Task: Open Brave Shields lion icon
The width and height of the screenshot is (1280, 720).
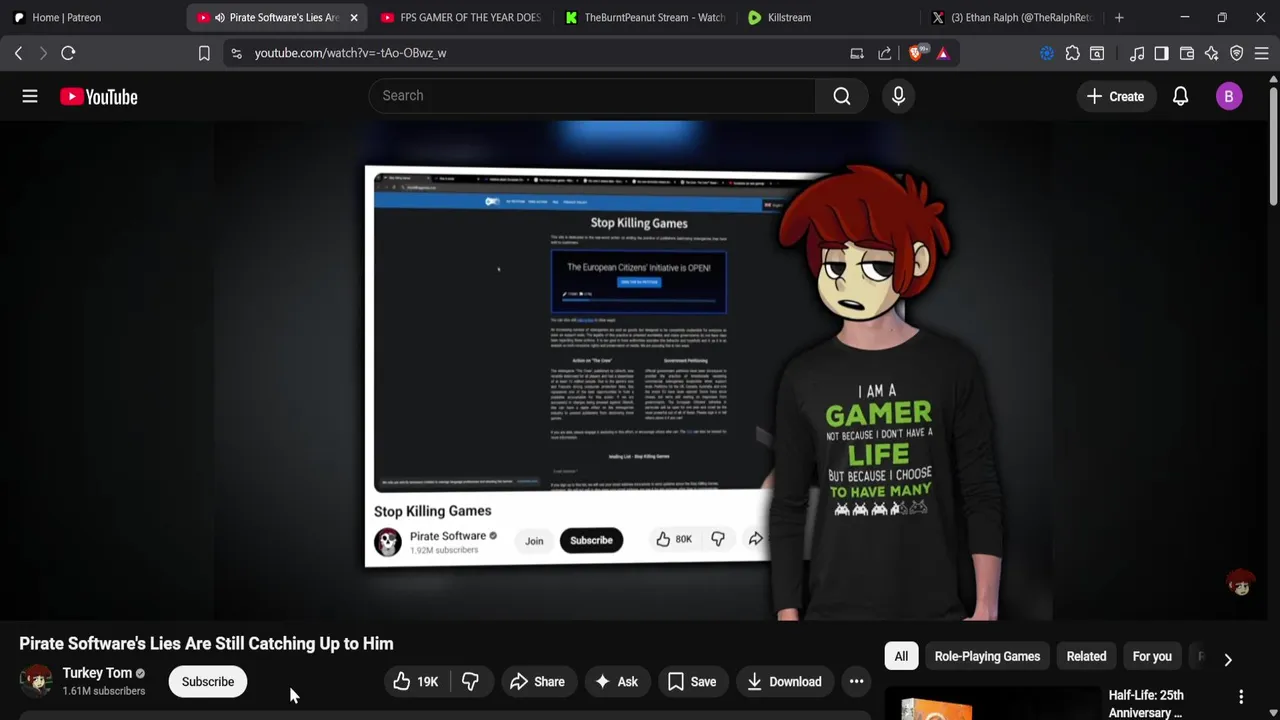Action: (916, 53)
